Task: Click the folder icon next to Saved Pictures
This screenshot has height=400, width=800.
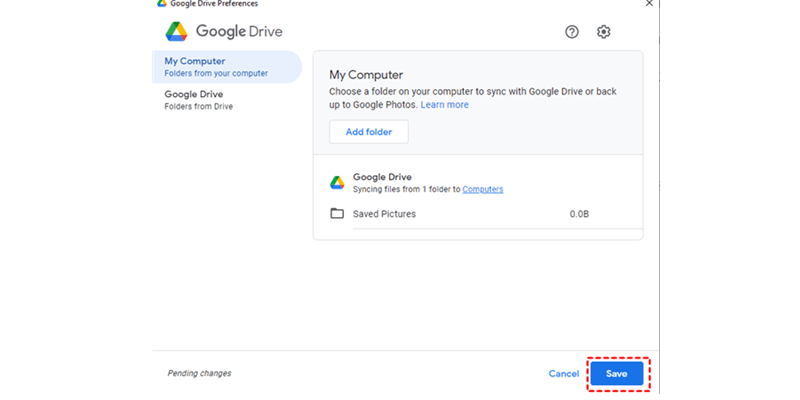Action: coord(337,213)
